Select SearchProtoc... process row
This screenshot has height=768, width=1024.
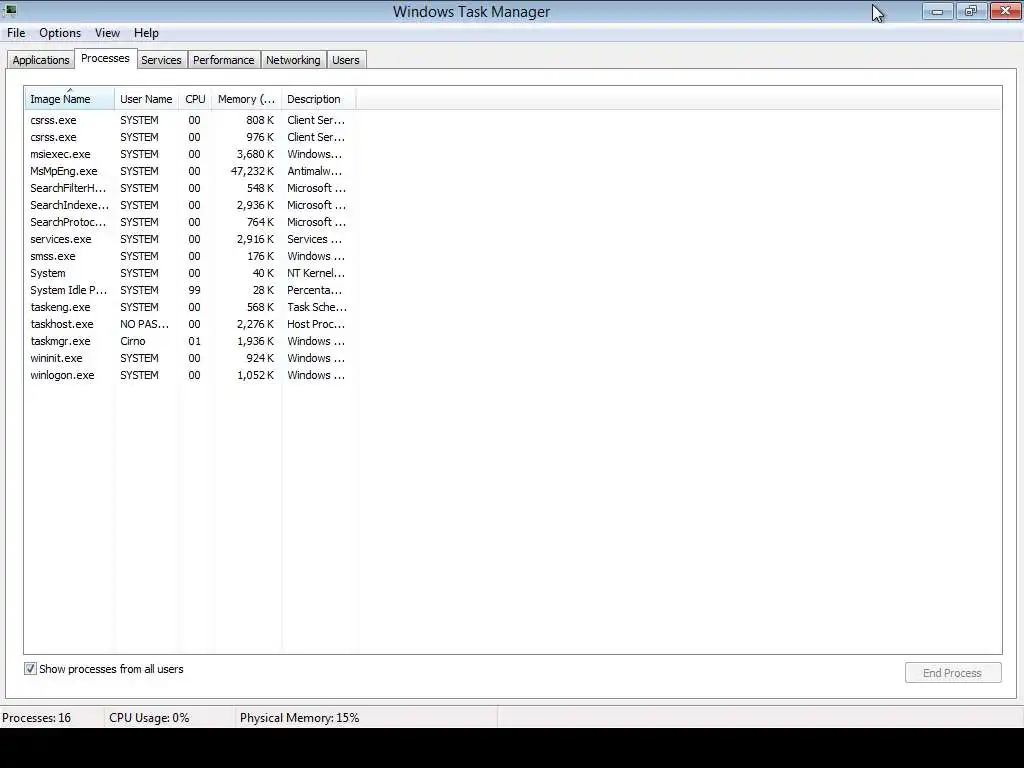click(189, 222)
